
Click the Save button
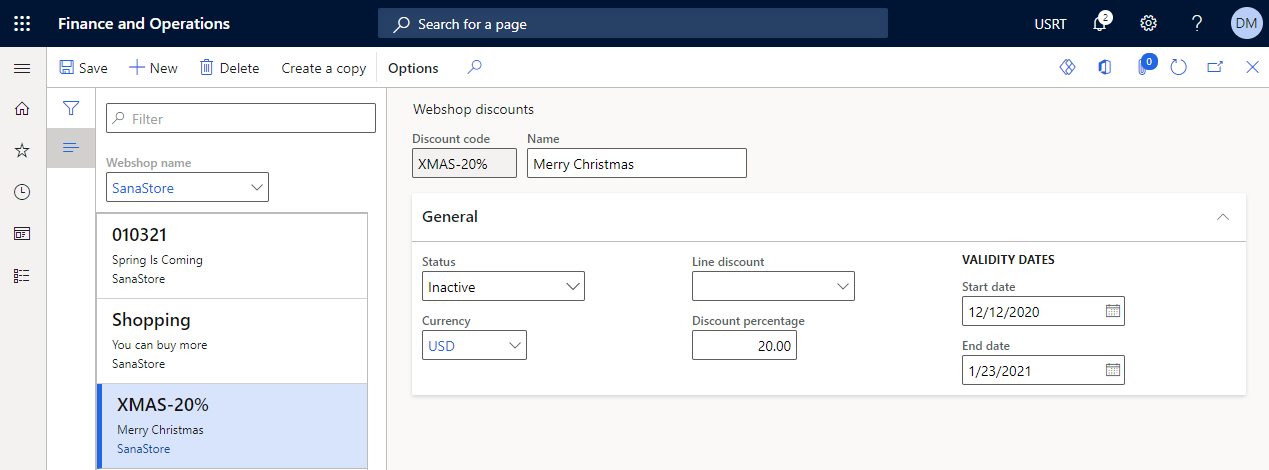tap(83, 68)
